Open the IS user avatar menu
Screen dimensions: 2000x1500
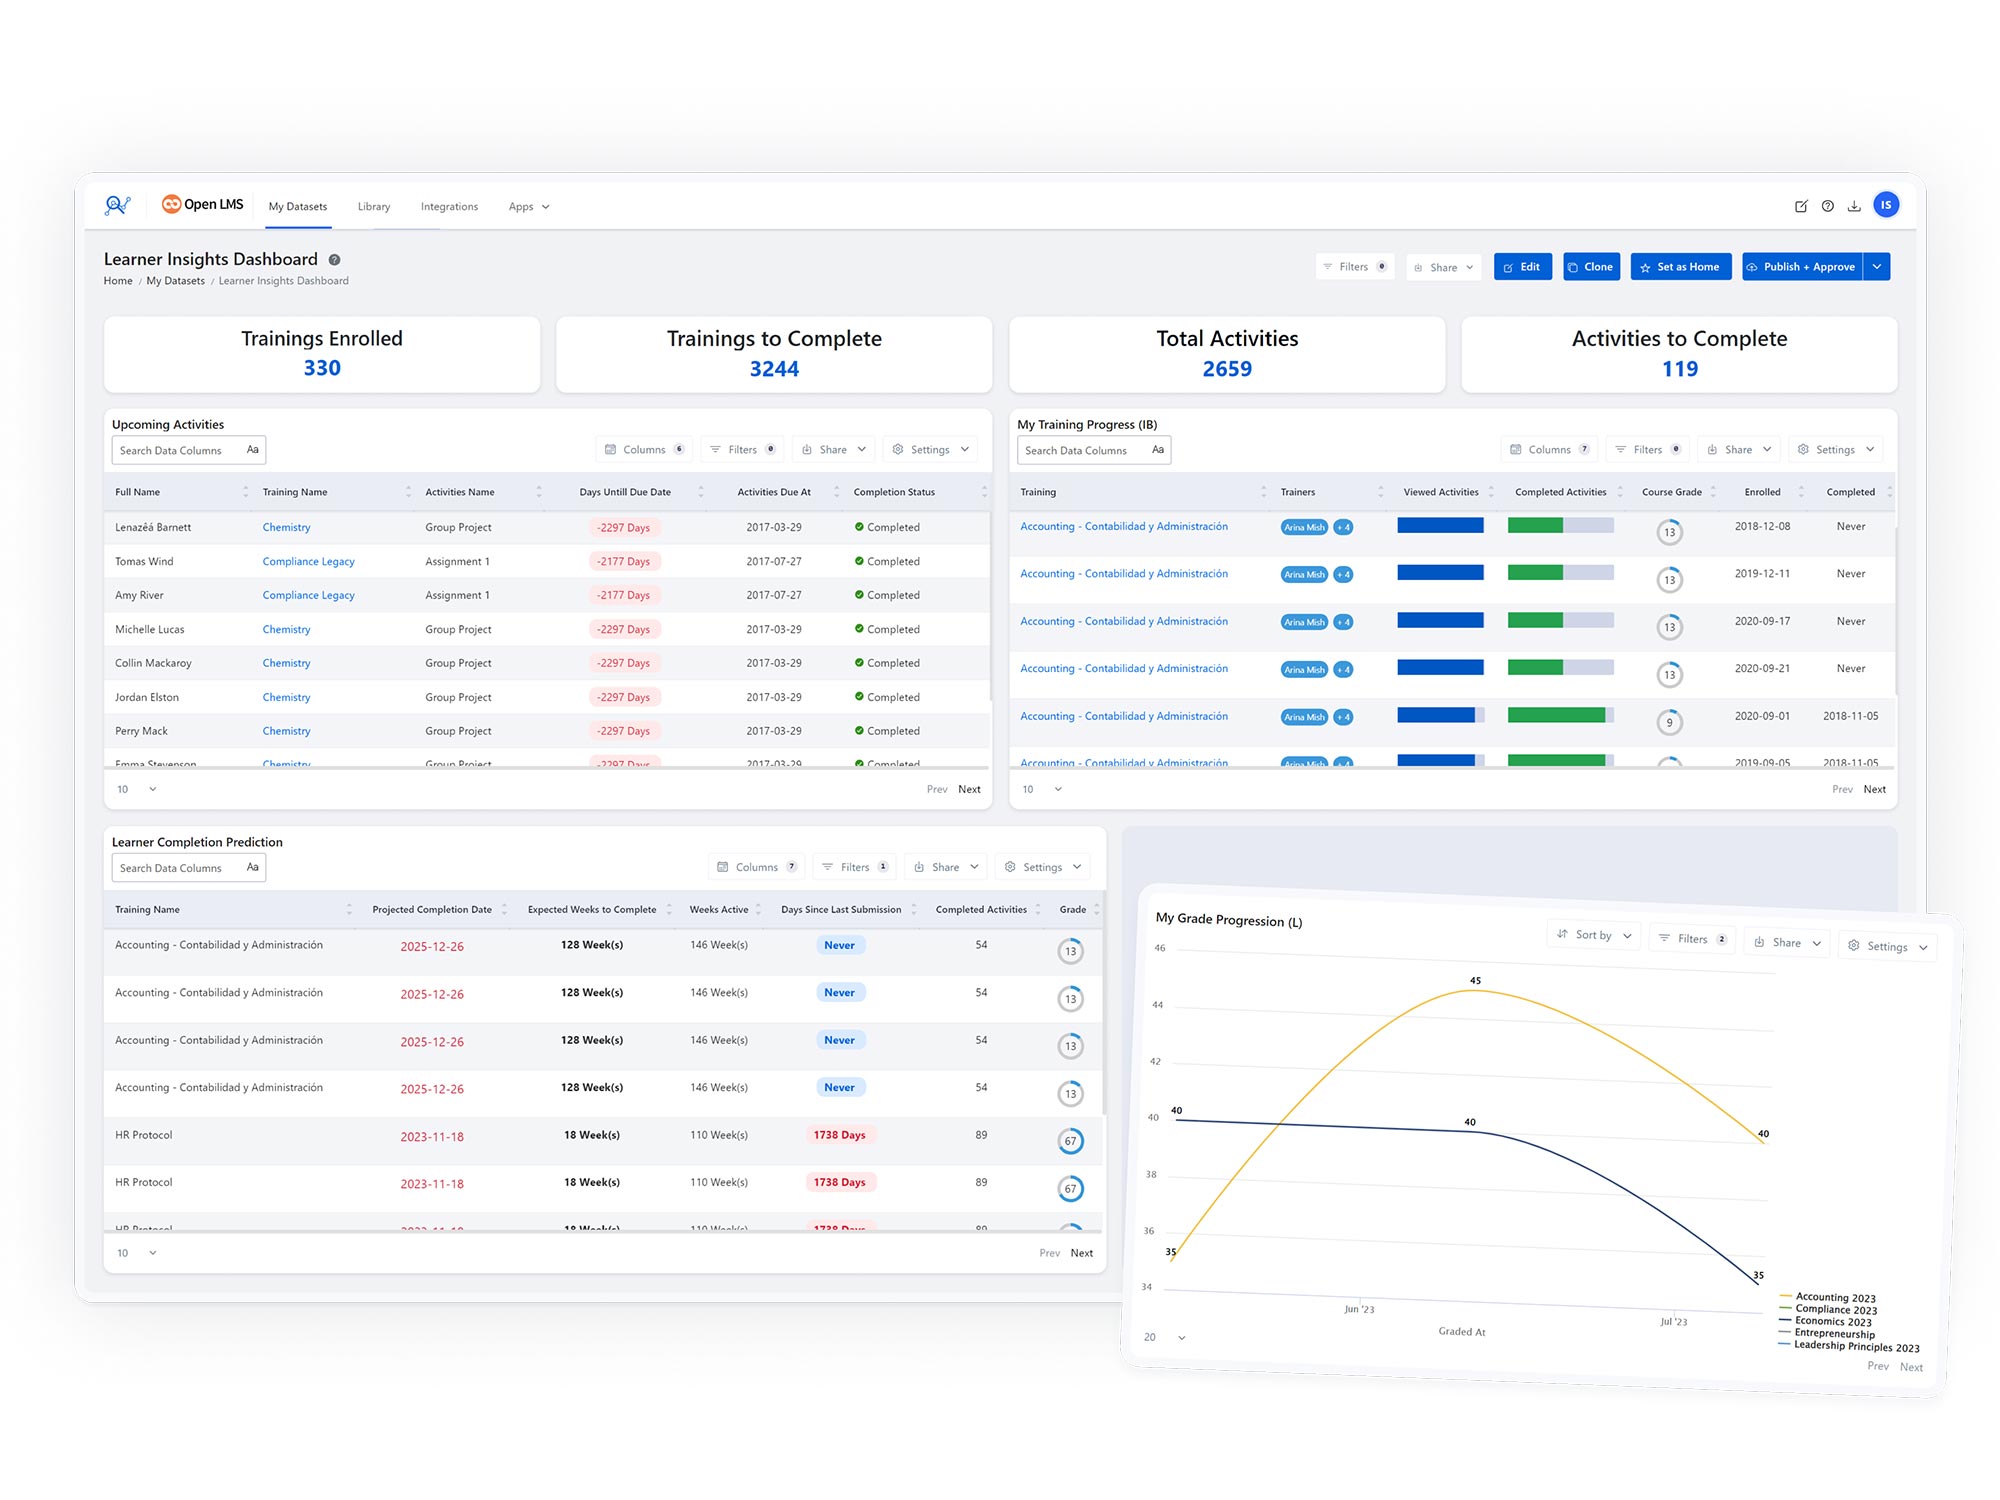1885,205
